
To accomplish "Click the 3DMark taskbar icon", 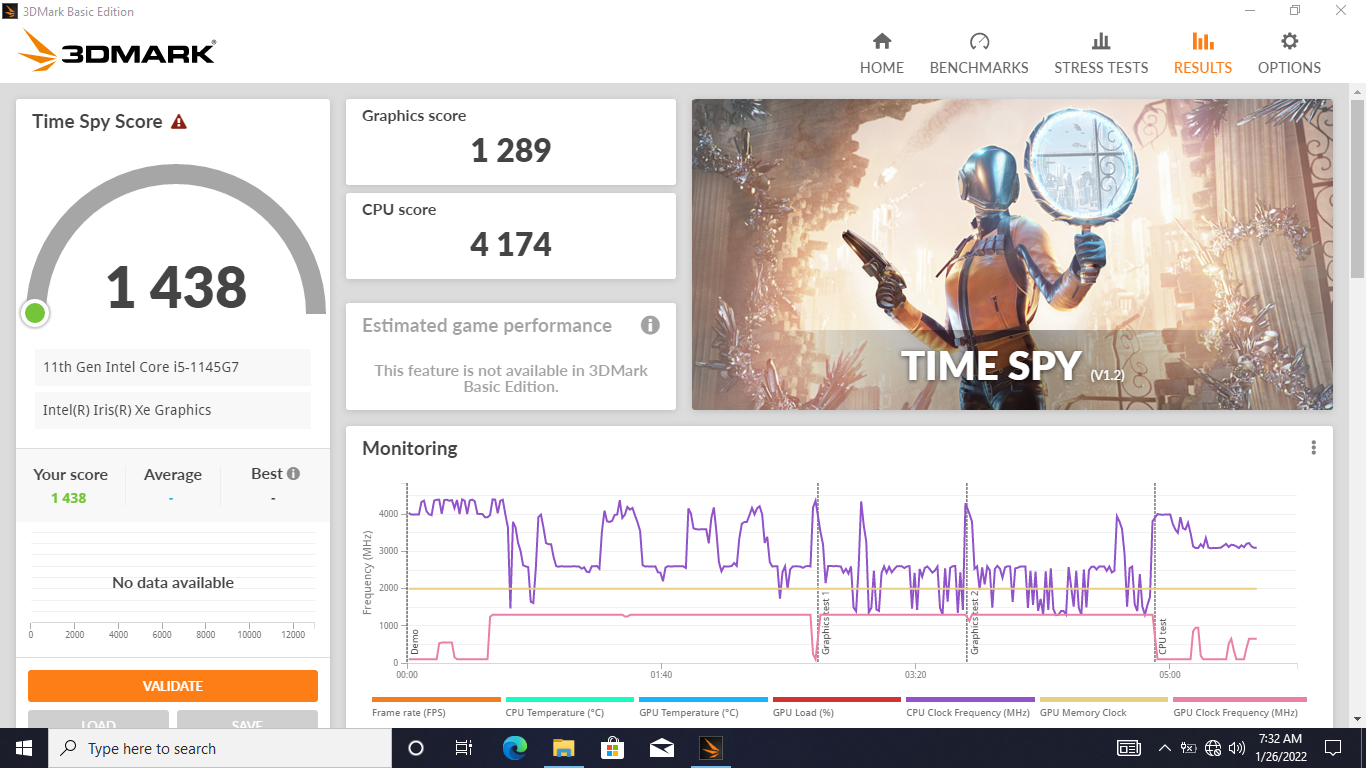I will [710, 748].
